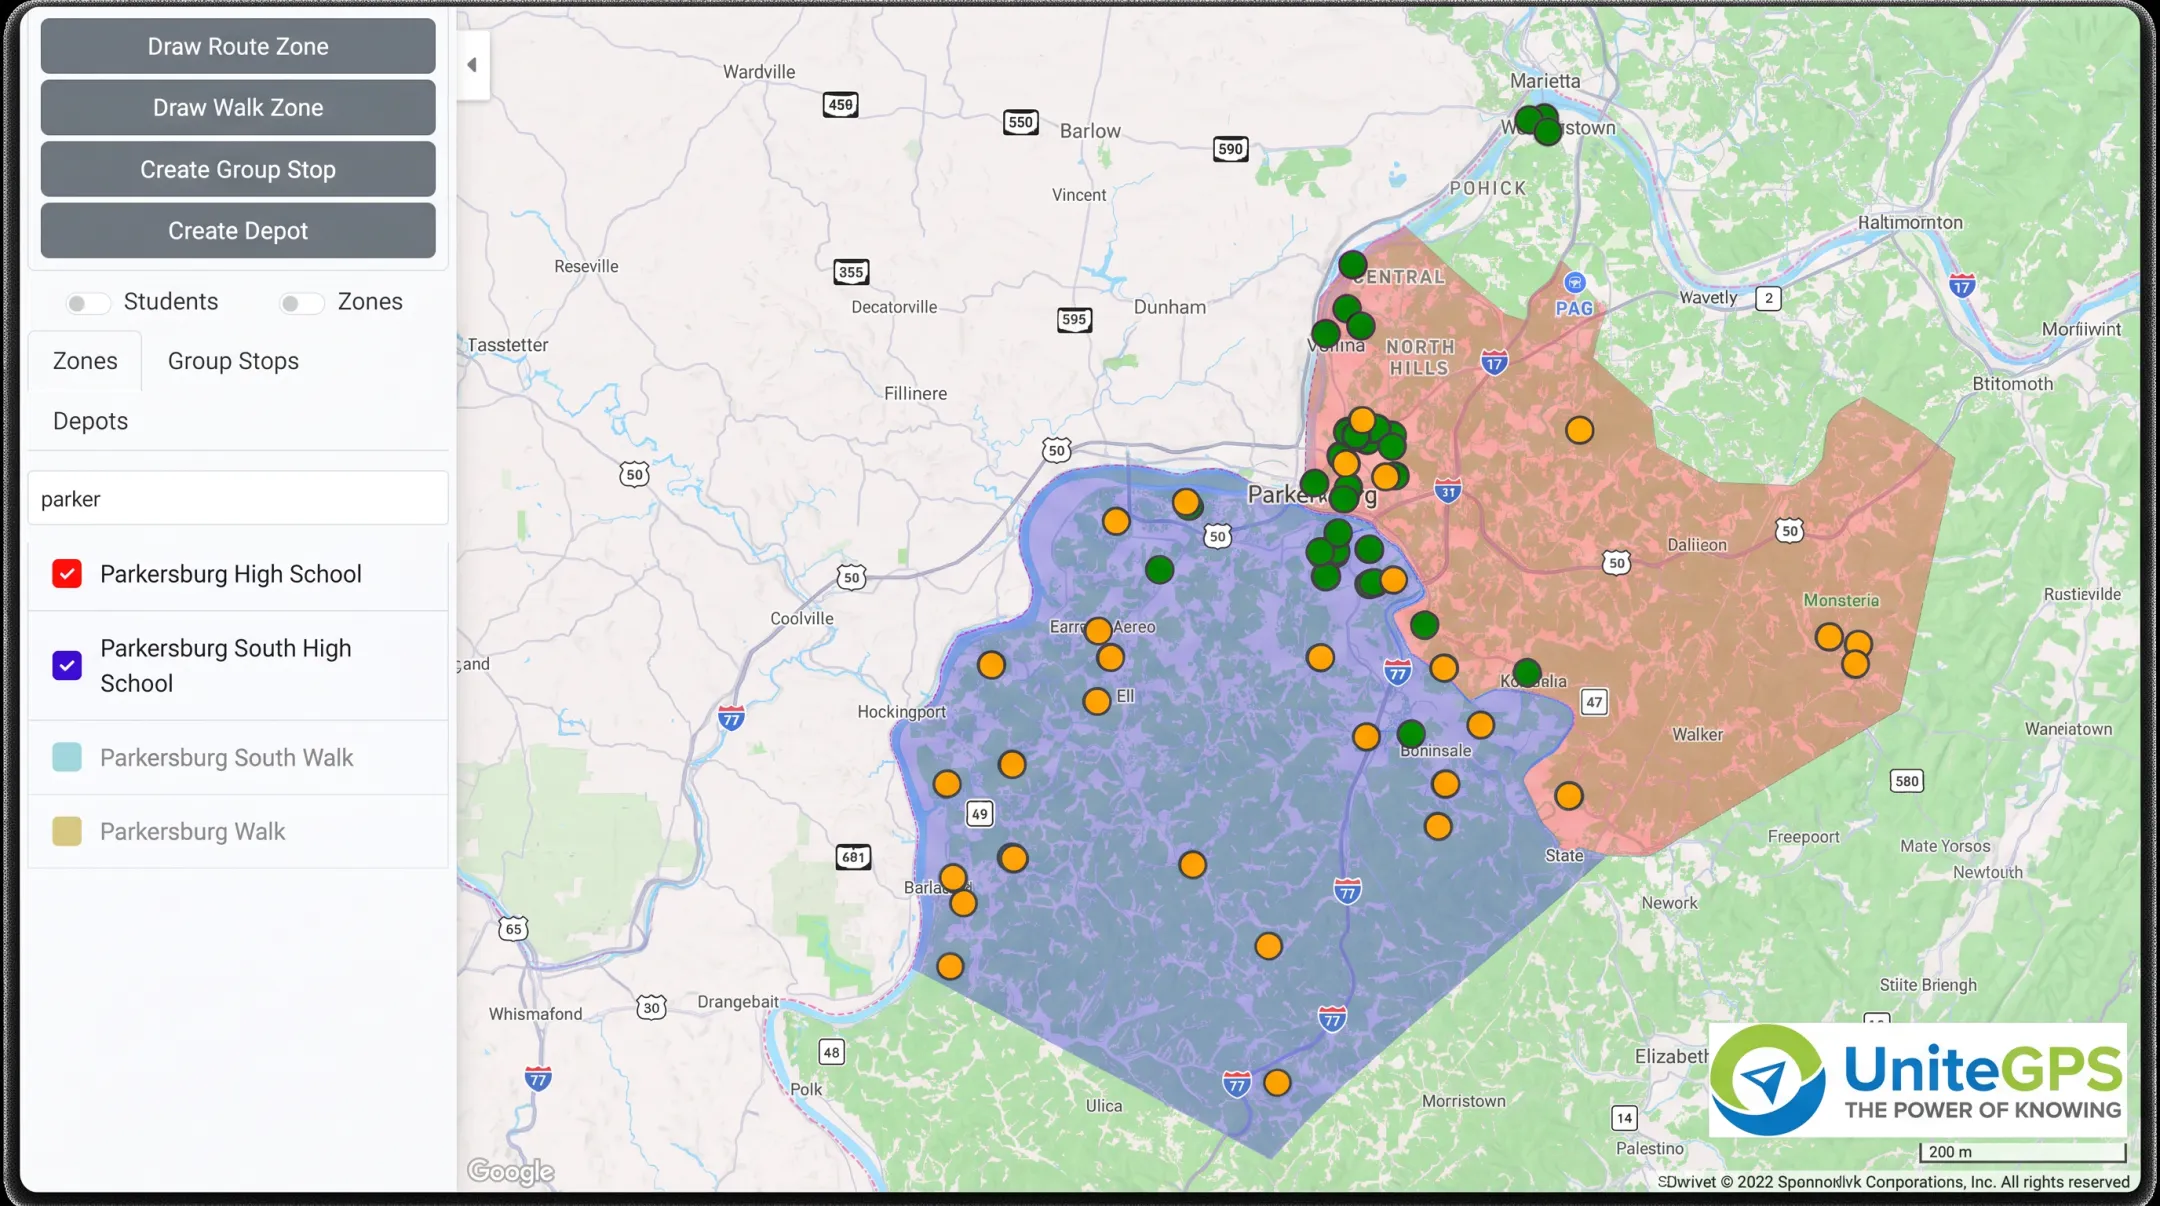Click the Route 459 highway shield near Wardville

pos(840,105)
